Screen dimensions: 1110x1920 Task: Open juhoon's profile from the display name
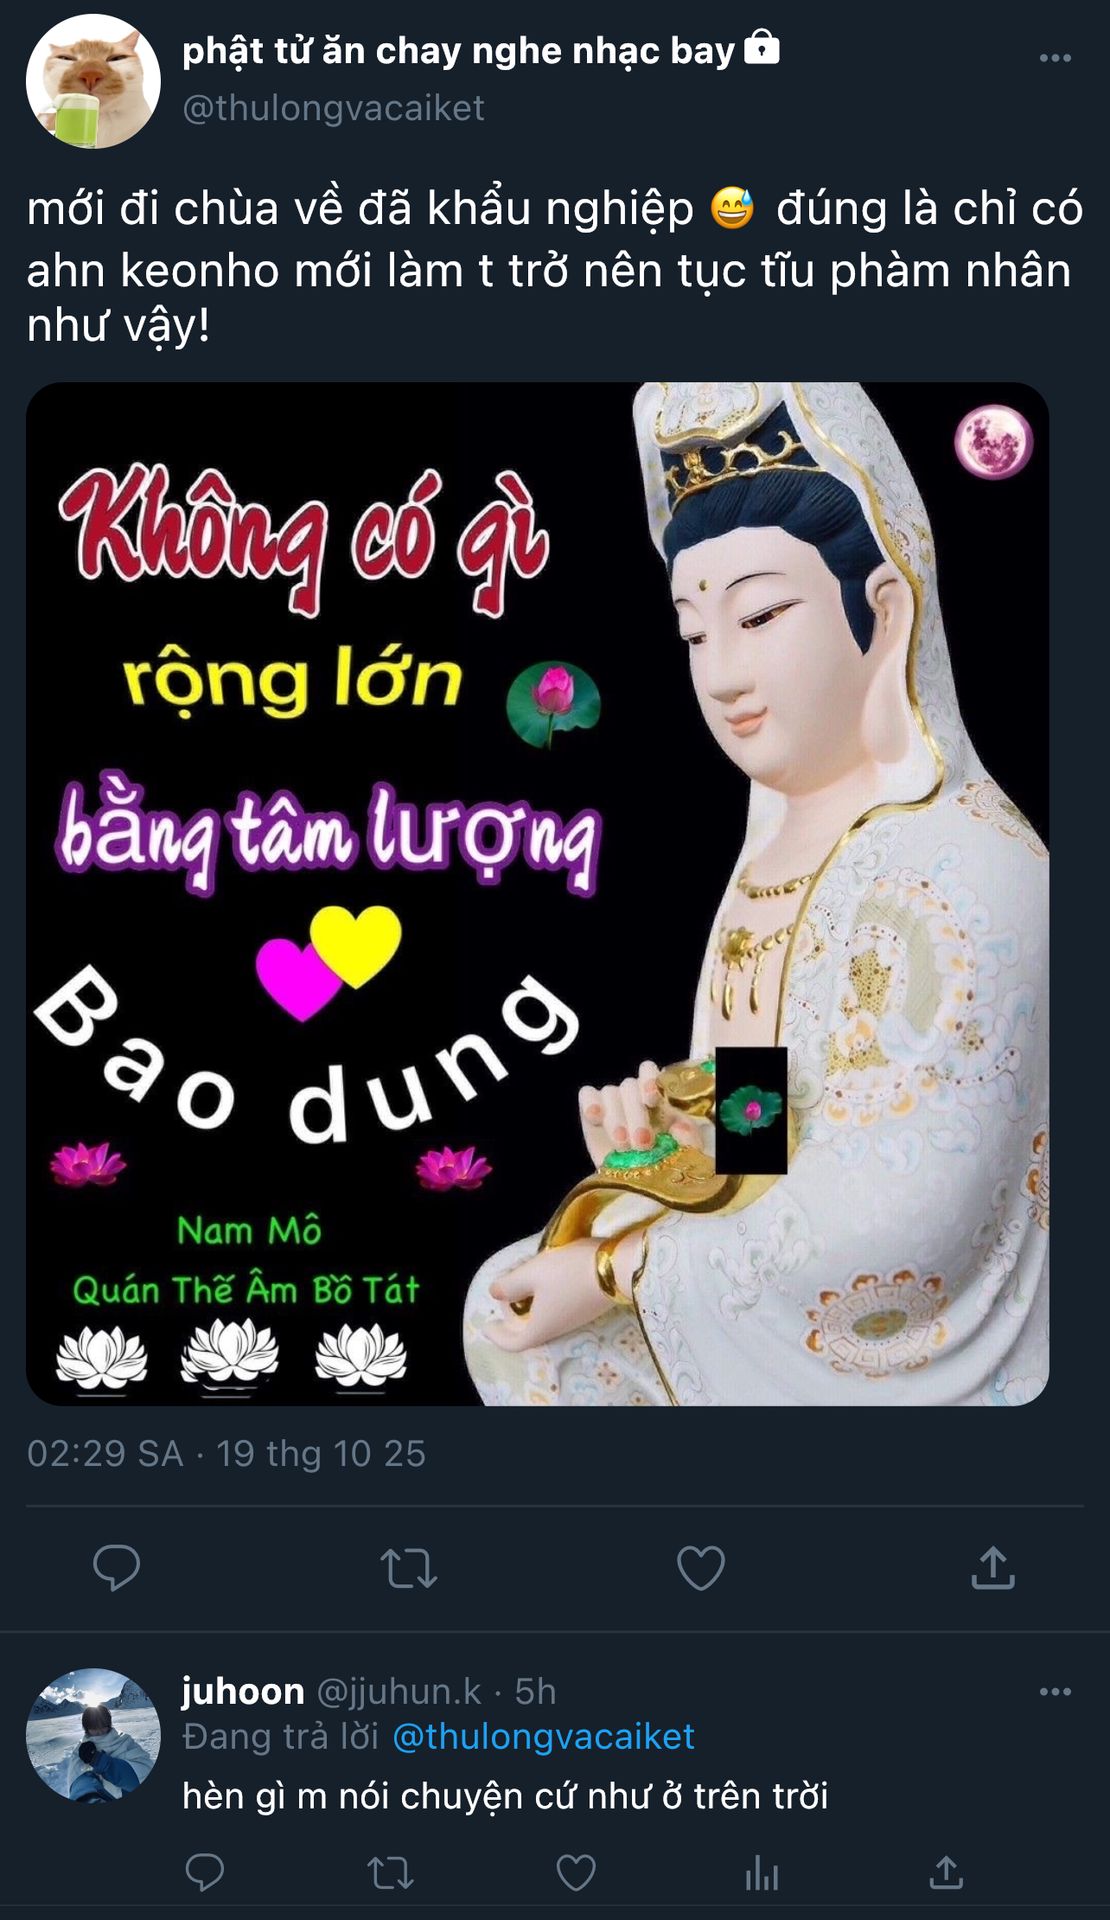(243, 1691)
